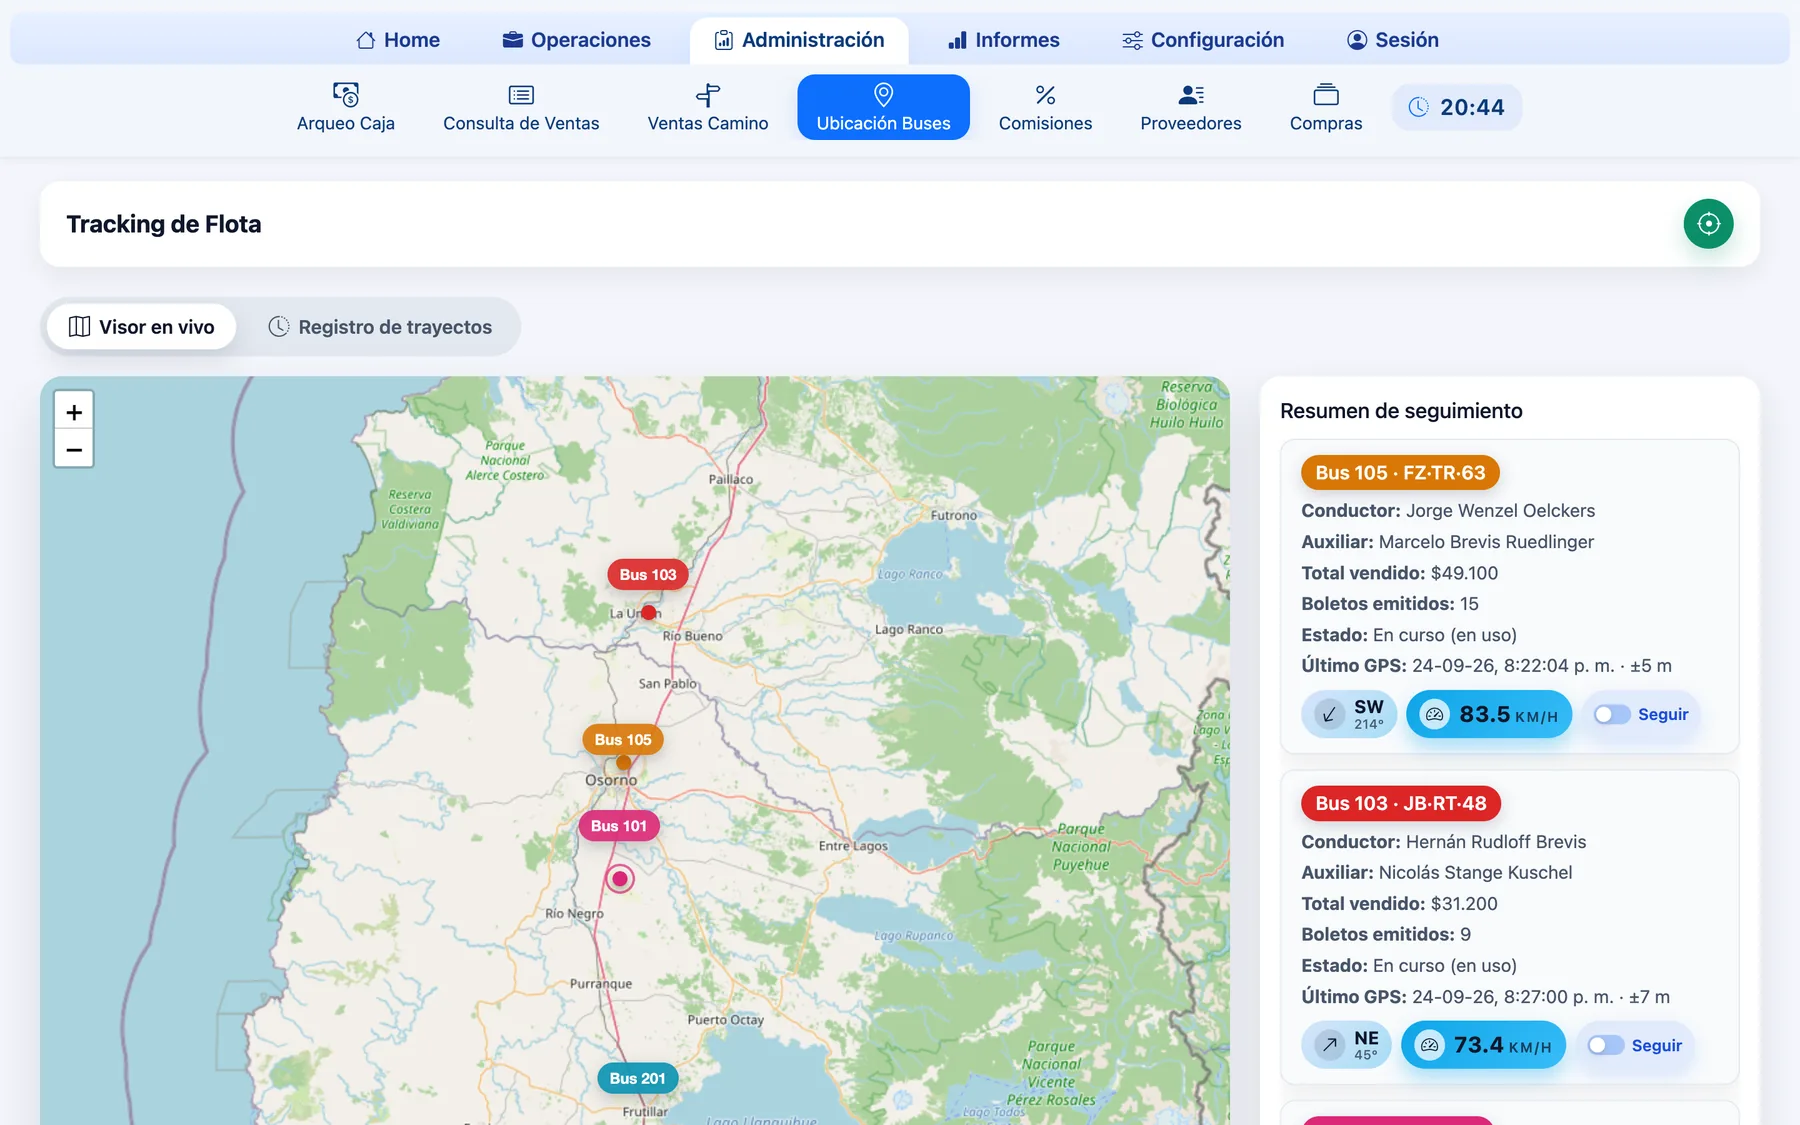
Task: Click 'Auxiliar: Marcelo Brevis Ruedlinger' text
Action: (x=1448, y=542)
